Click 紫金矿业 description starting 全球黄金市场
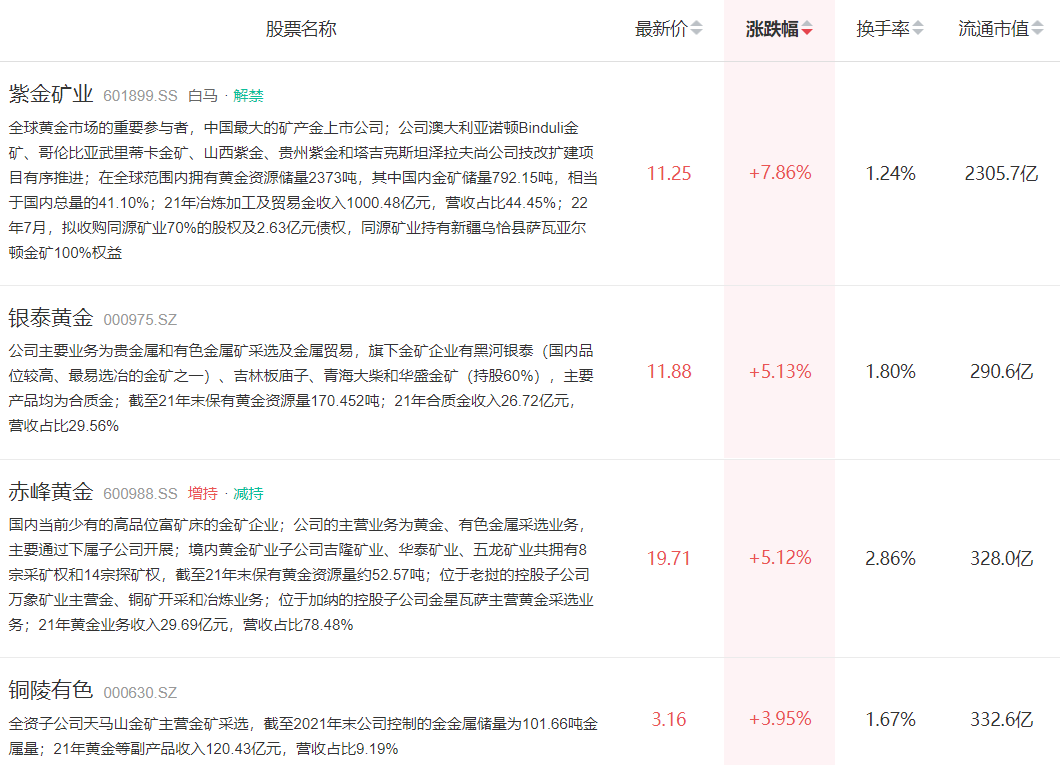 tap(303, 190)
